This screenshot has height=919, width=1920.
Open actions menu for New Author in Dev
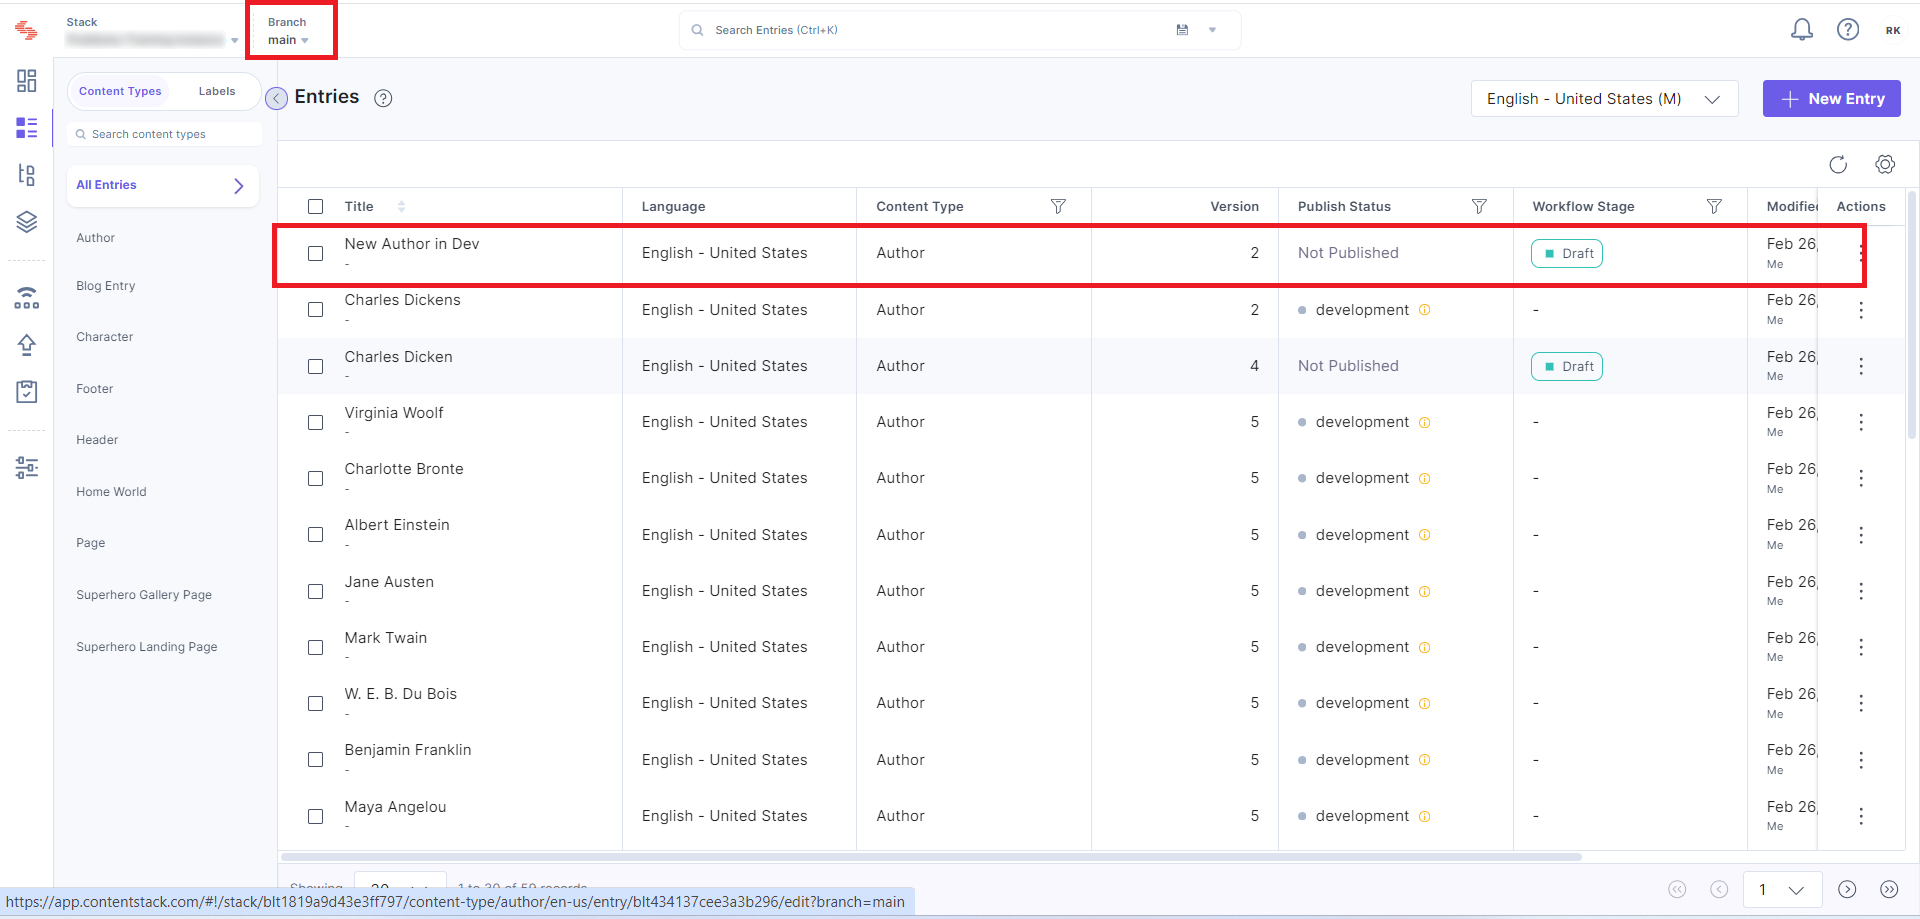click(1861, 254)
